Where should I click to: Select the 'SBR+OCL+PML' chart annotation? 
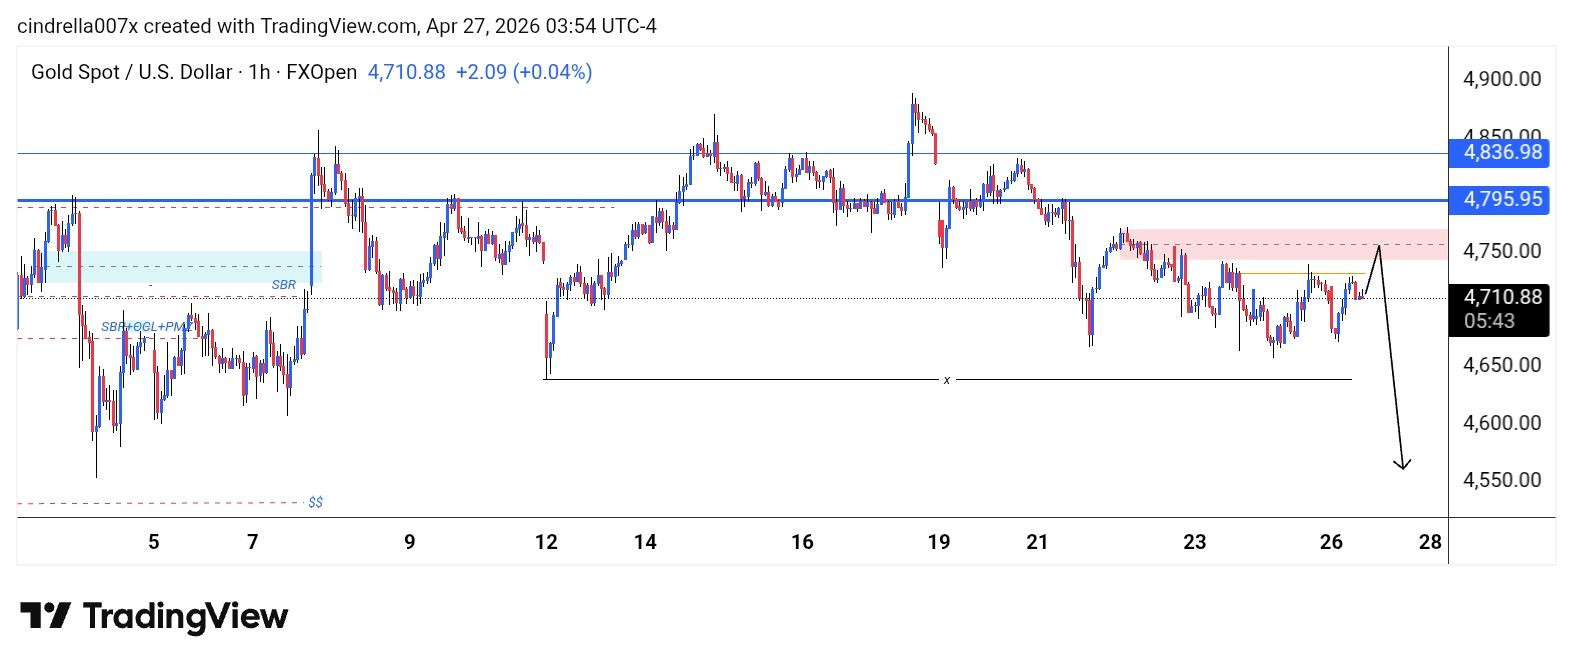pyautogui.click(x=146, y=327)
